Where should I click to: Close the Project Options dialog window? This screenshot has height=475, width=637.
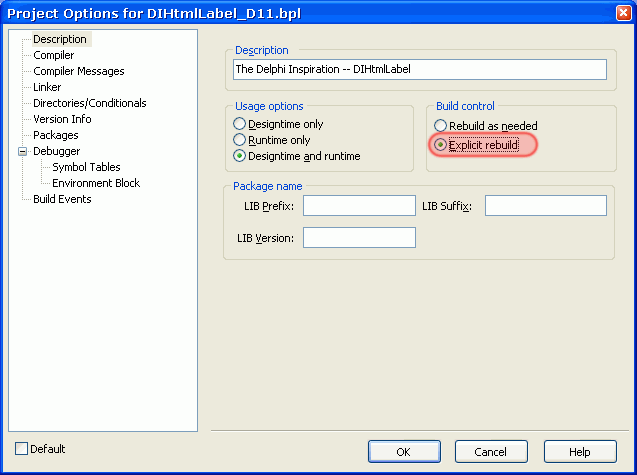point(621,13)
